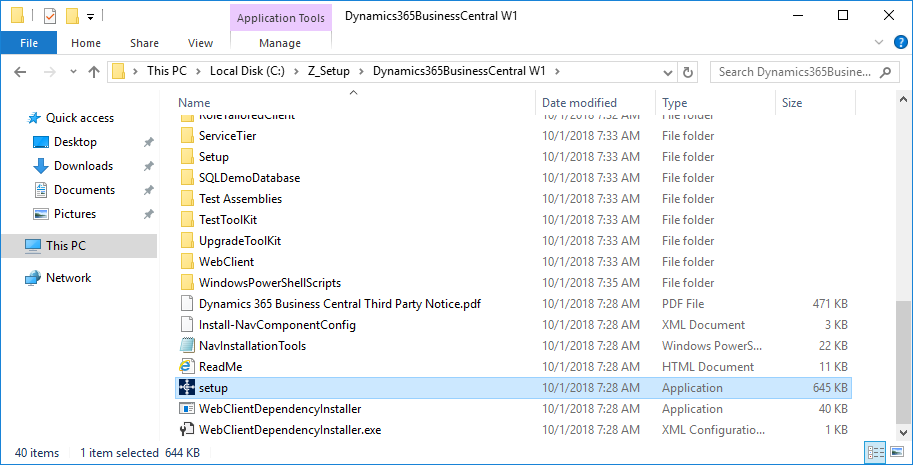This screenshot has width=913, height=465.
Task: Click the Application Tools contextual tab
Action: [x=281, y=17]
